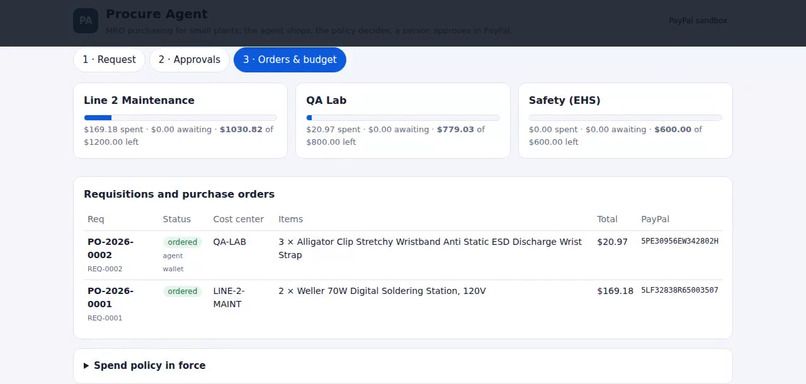The height and width of the screenshot is (384, 806).
Task: Expand the Spend policy in force section
Action: click(144, 365)
